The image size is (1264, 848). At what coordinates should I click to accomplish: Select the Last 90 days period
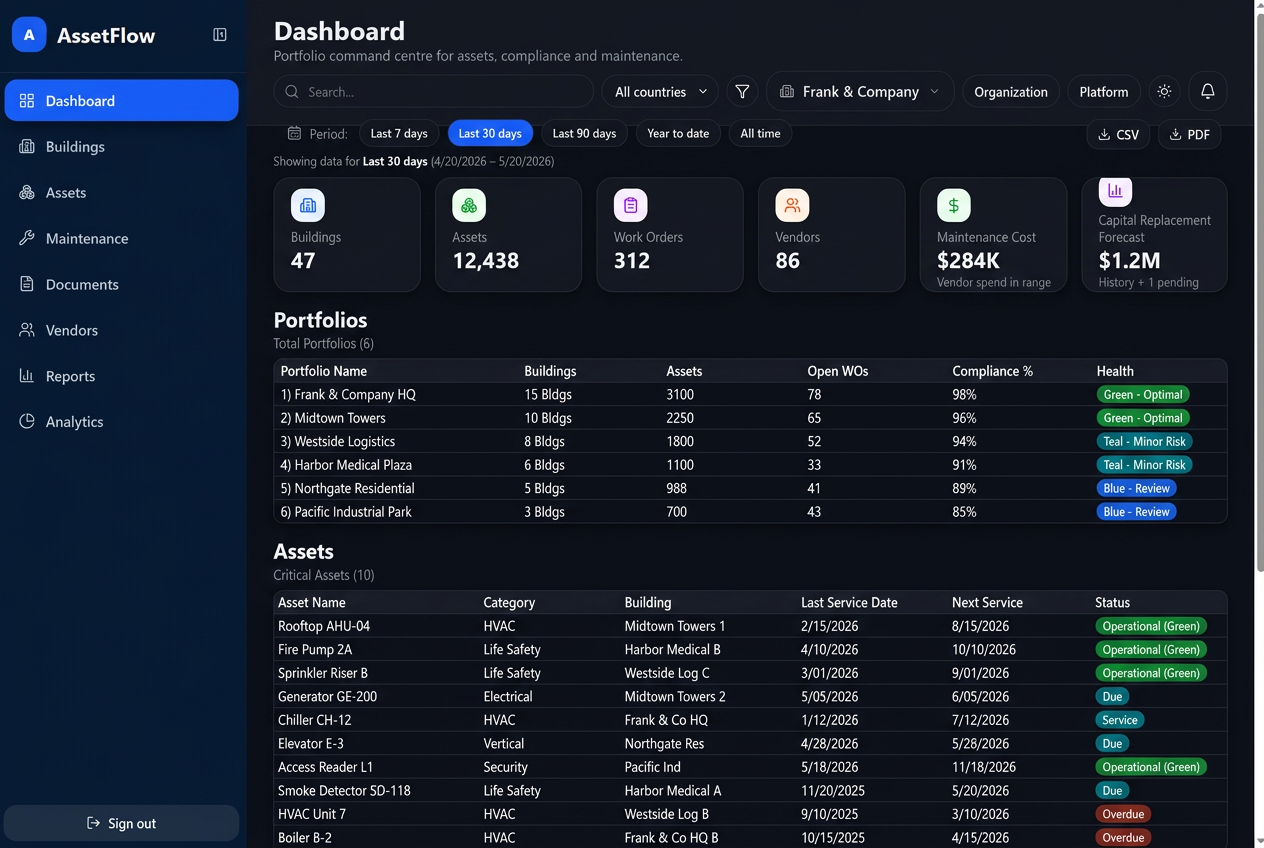(x=584, y=133)
